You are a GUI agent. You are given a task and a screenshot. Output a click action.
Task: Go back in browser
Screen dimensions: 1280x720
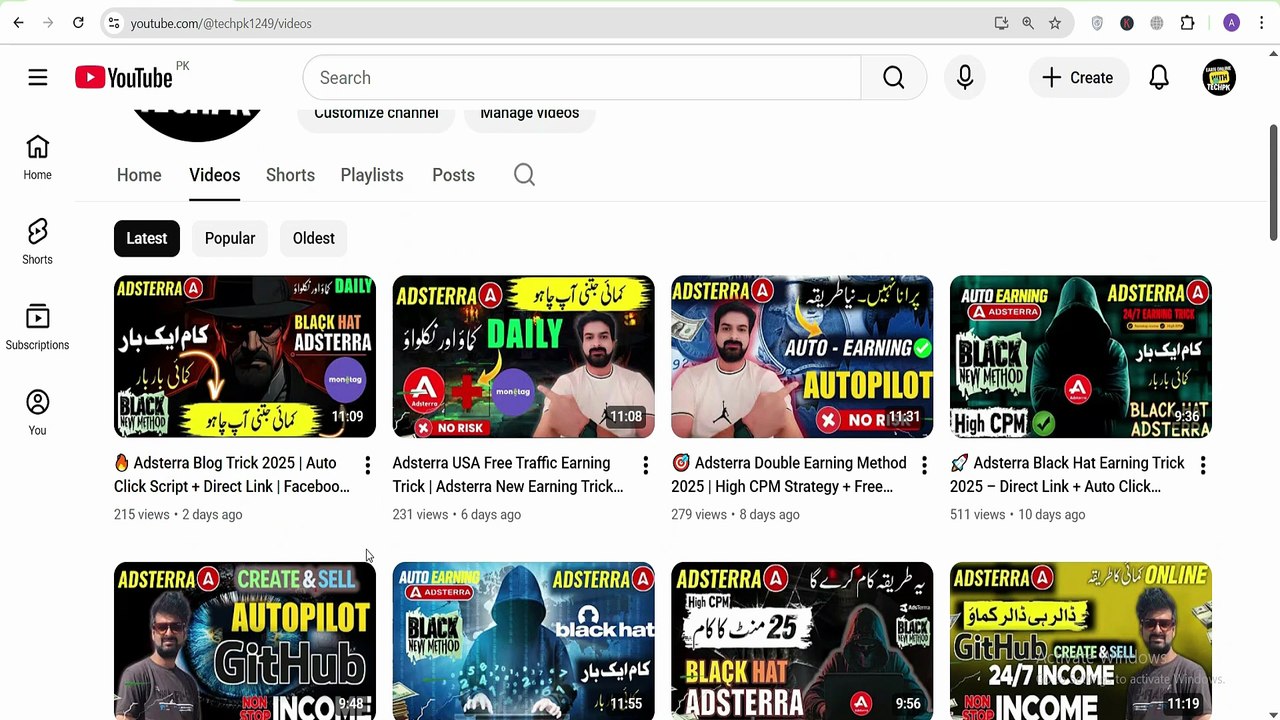pos(18,23)
